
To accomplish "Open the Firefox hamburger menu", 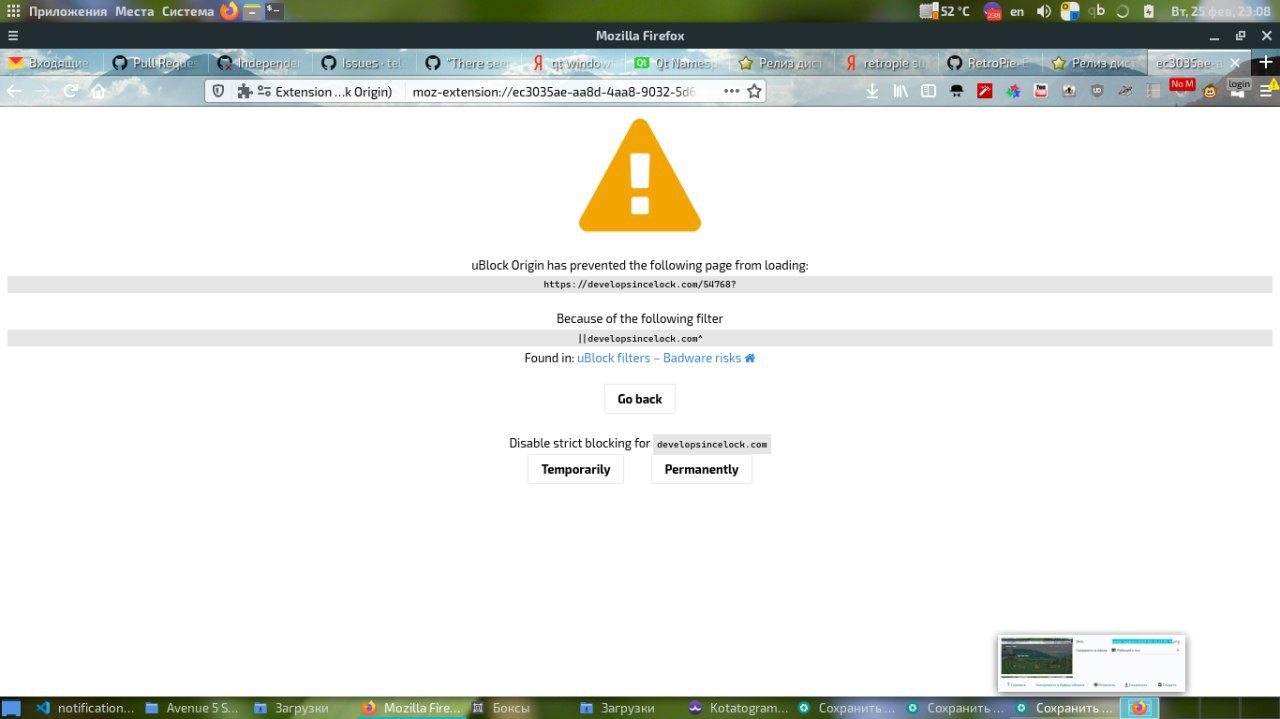I will tap(1266, 91).
